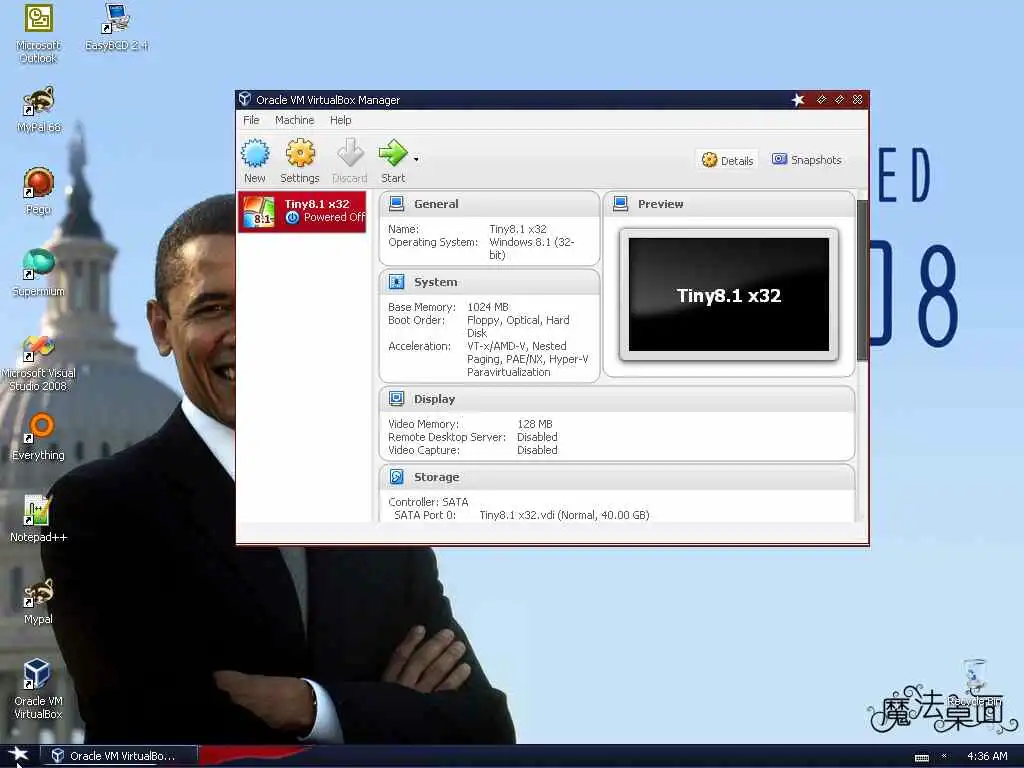Click the Storage section header
This screenshot has height=768, width=1024.
[616, 477]
